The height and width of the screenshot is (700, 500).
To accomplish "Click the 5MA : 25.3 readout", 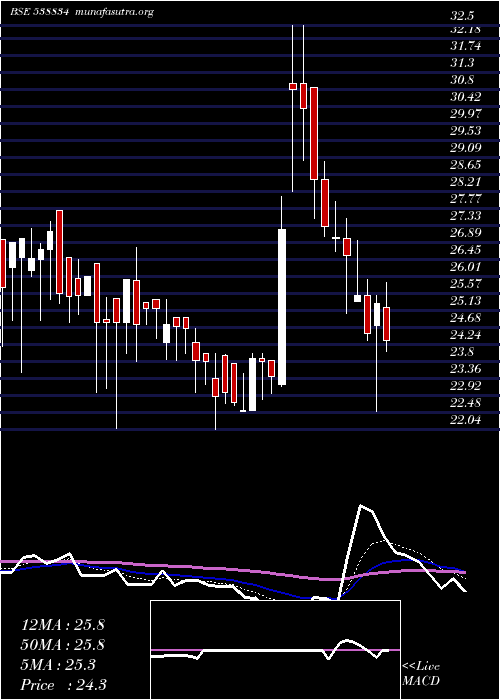I will click(x=58, y=665).
